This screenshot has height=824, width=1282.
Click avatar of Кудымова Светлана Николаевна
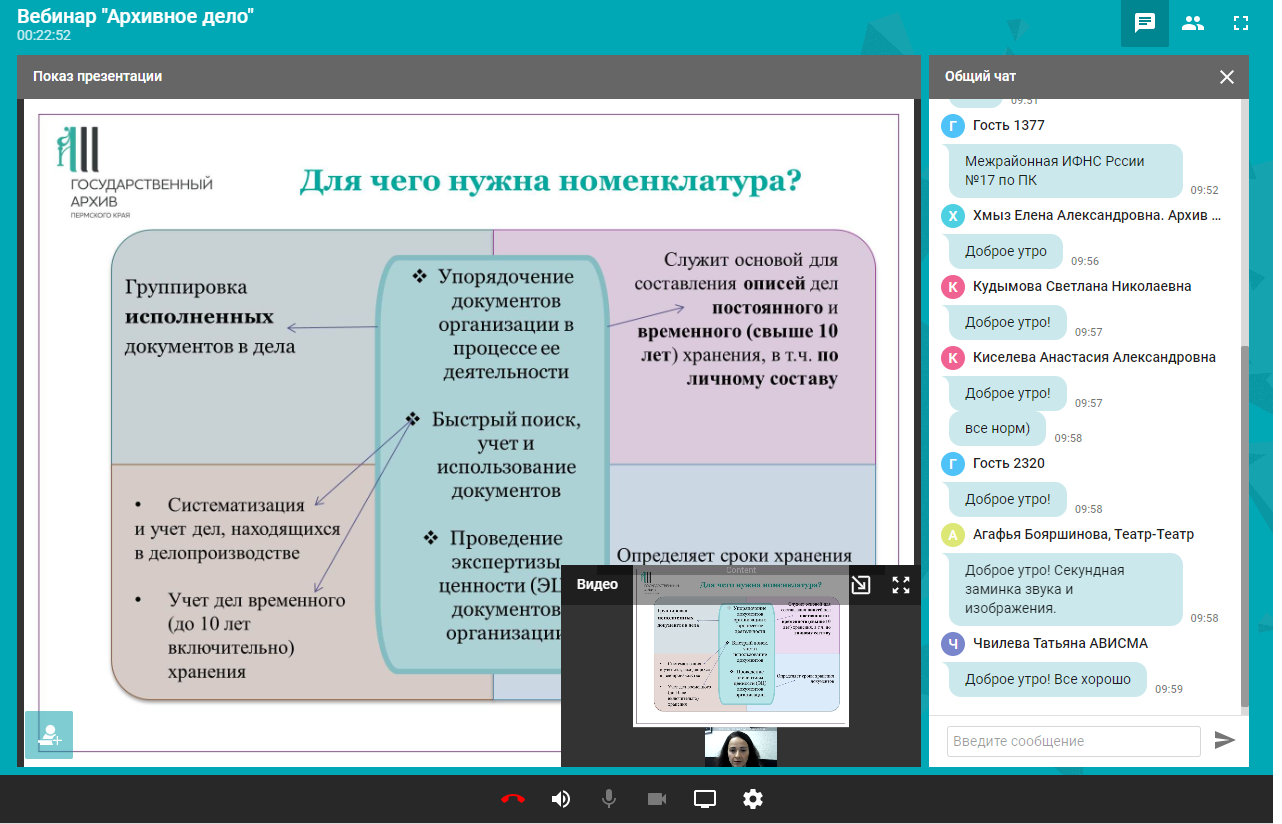[x=953, y=287]
